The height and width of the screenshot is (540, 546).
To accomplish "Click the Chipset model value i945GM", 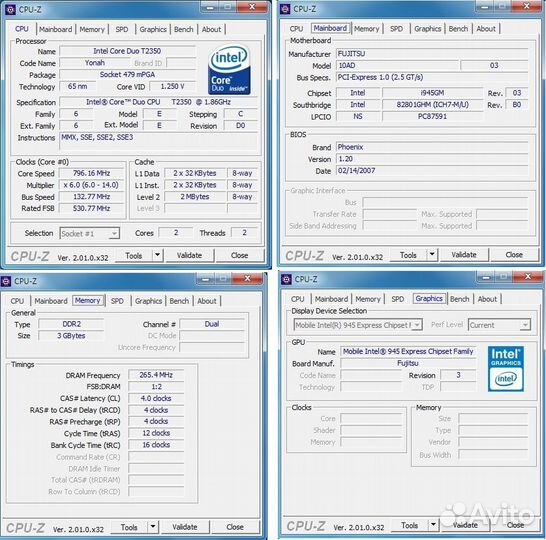I will coord(432,93).
